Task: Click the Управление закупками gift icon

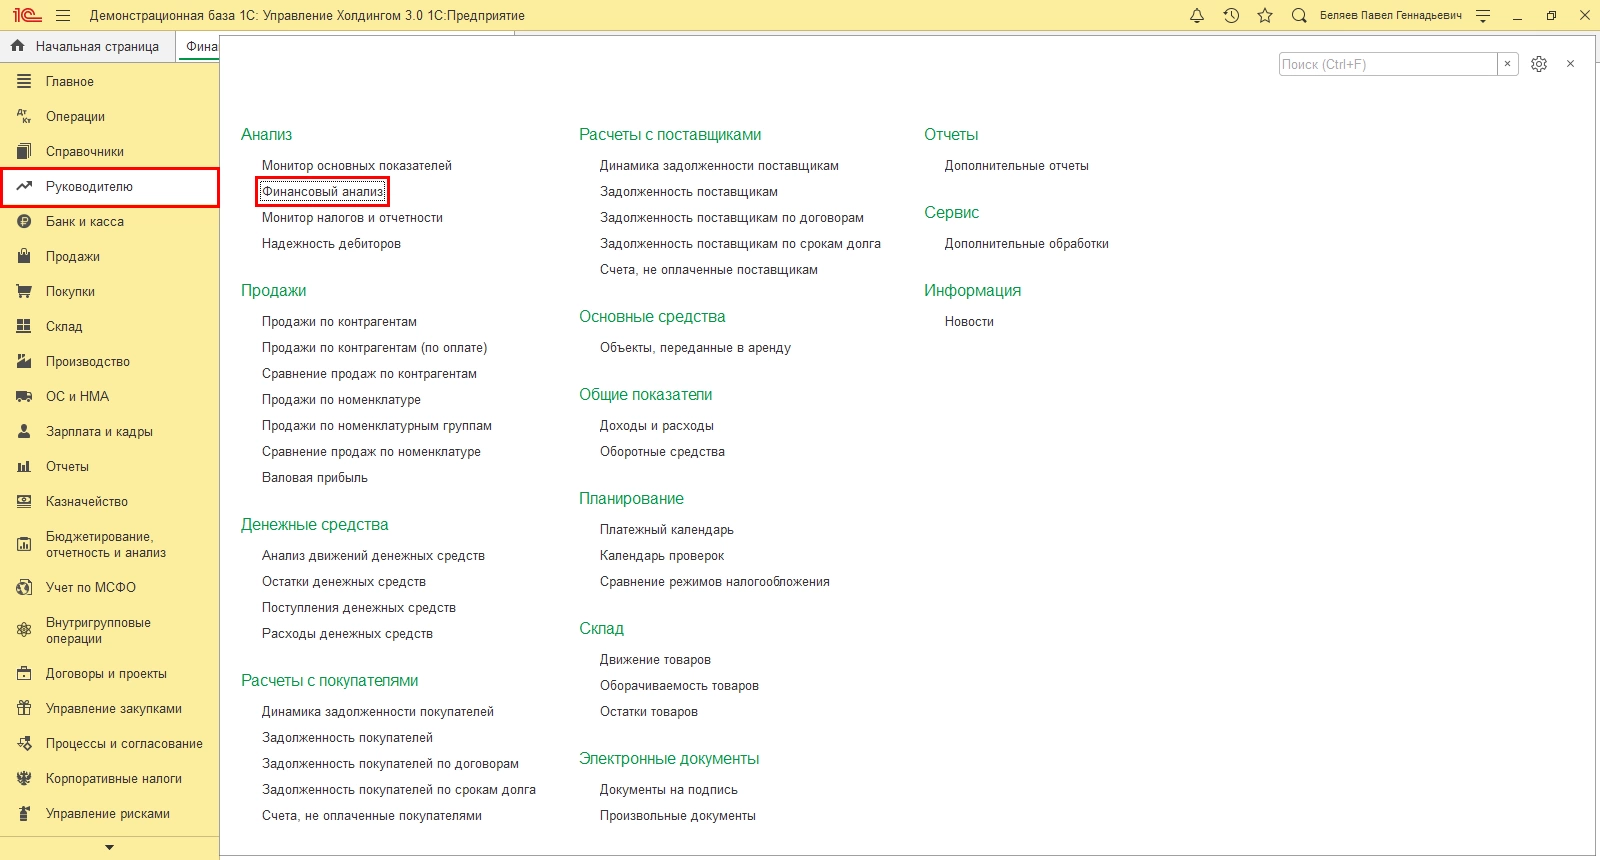Action: pos(24,708)
